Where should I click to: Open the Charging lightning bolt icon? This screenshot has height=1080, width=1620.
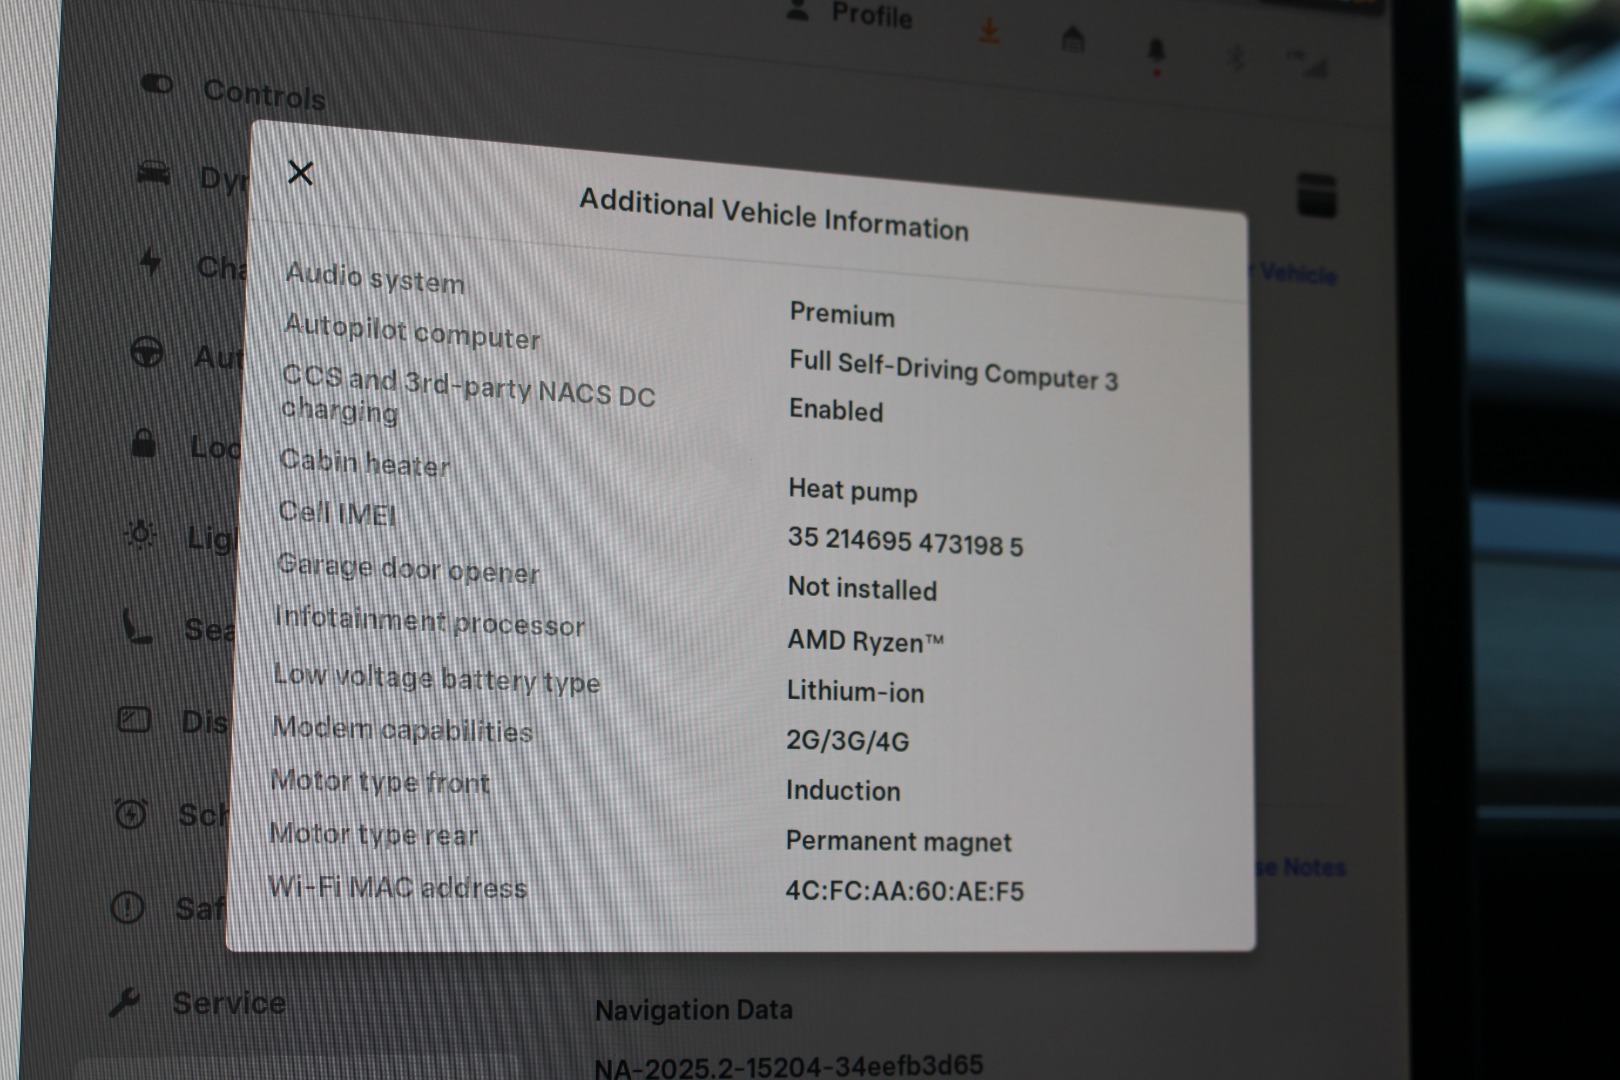[x=150, y=262]
